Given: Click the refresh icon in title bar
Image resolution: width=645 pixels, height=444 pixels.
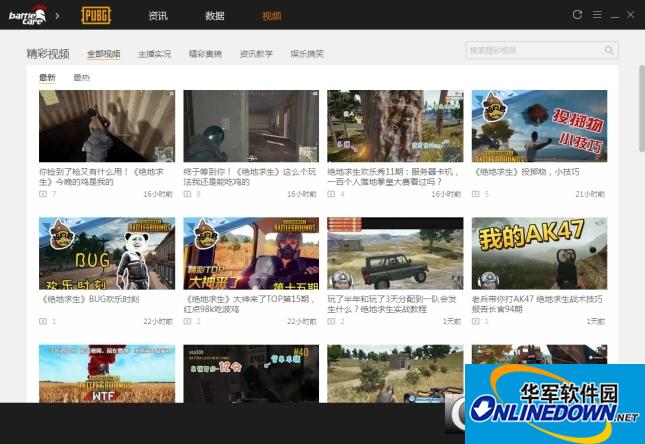Looking at the screenshot, I should [x=577, y=15].
